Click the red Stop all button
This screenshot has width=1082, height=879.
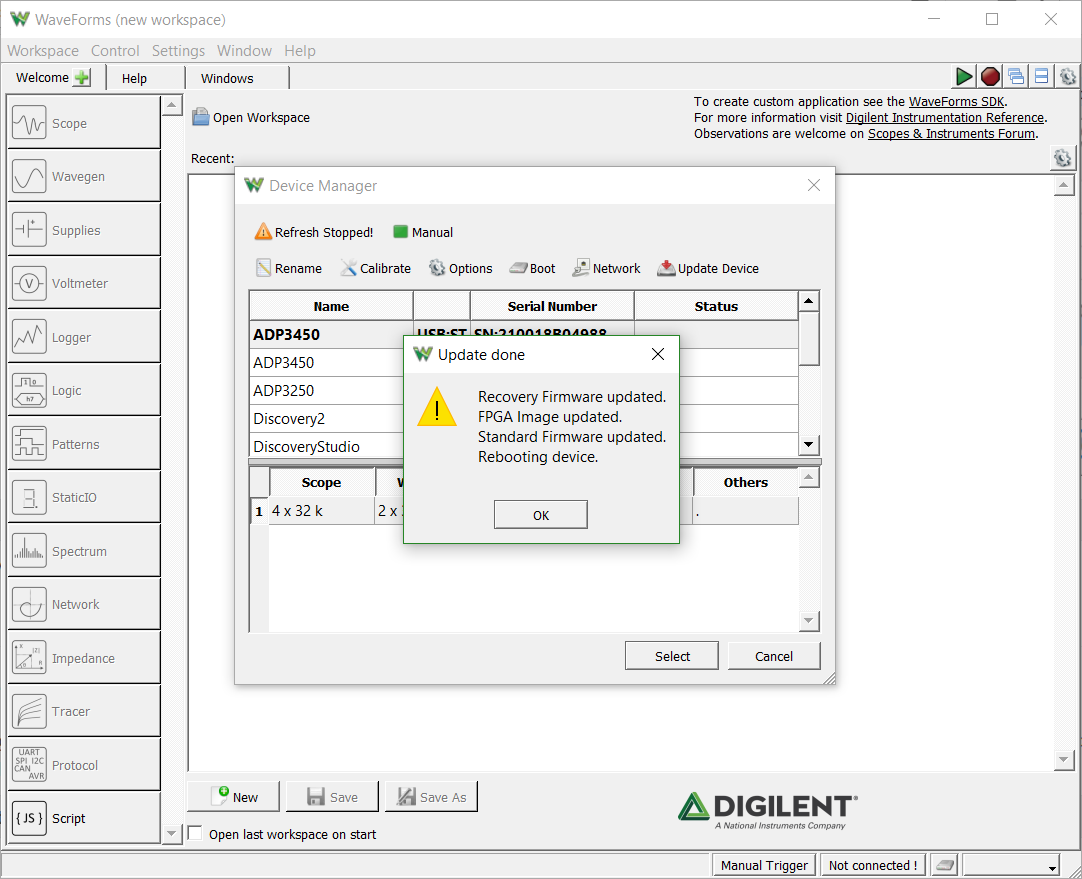(990, 76)
